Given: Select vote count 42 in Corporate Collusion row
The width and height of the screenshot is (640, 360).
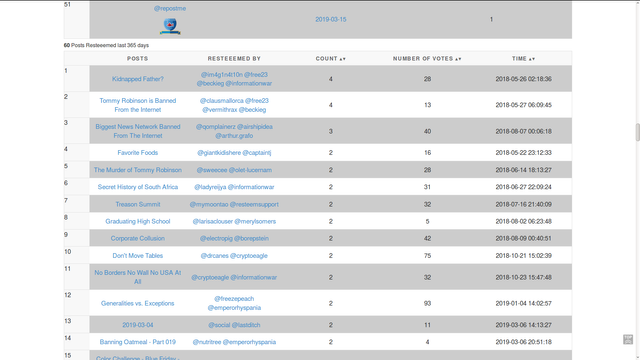Looking at the screenshot, I should (x=427, y=238).
